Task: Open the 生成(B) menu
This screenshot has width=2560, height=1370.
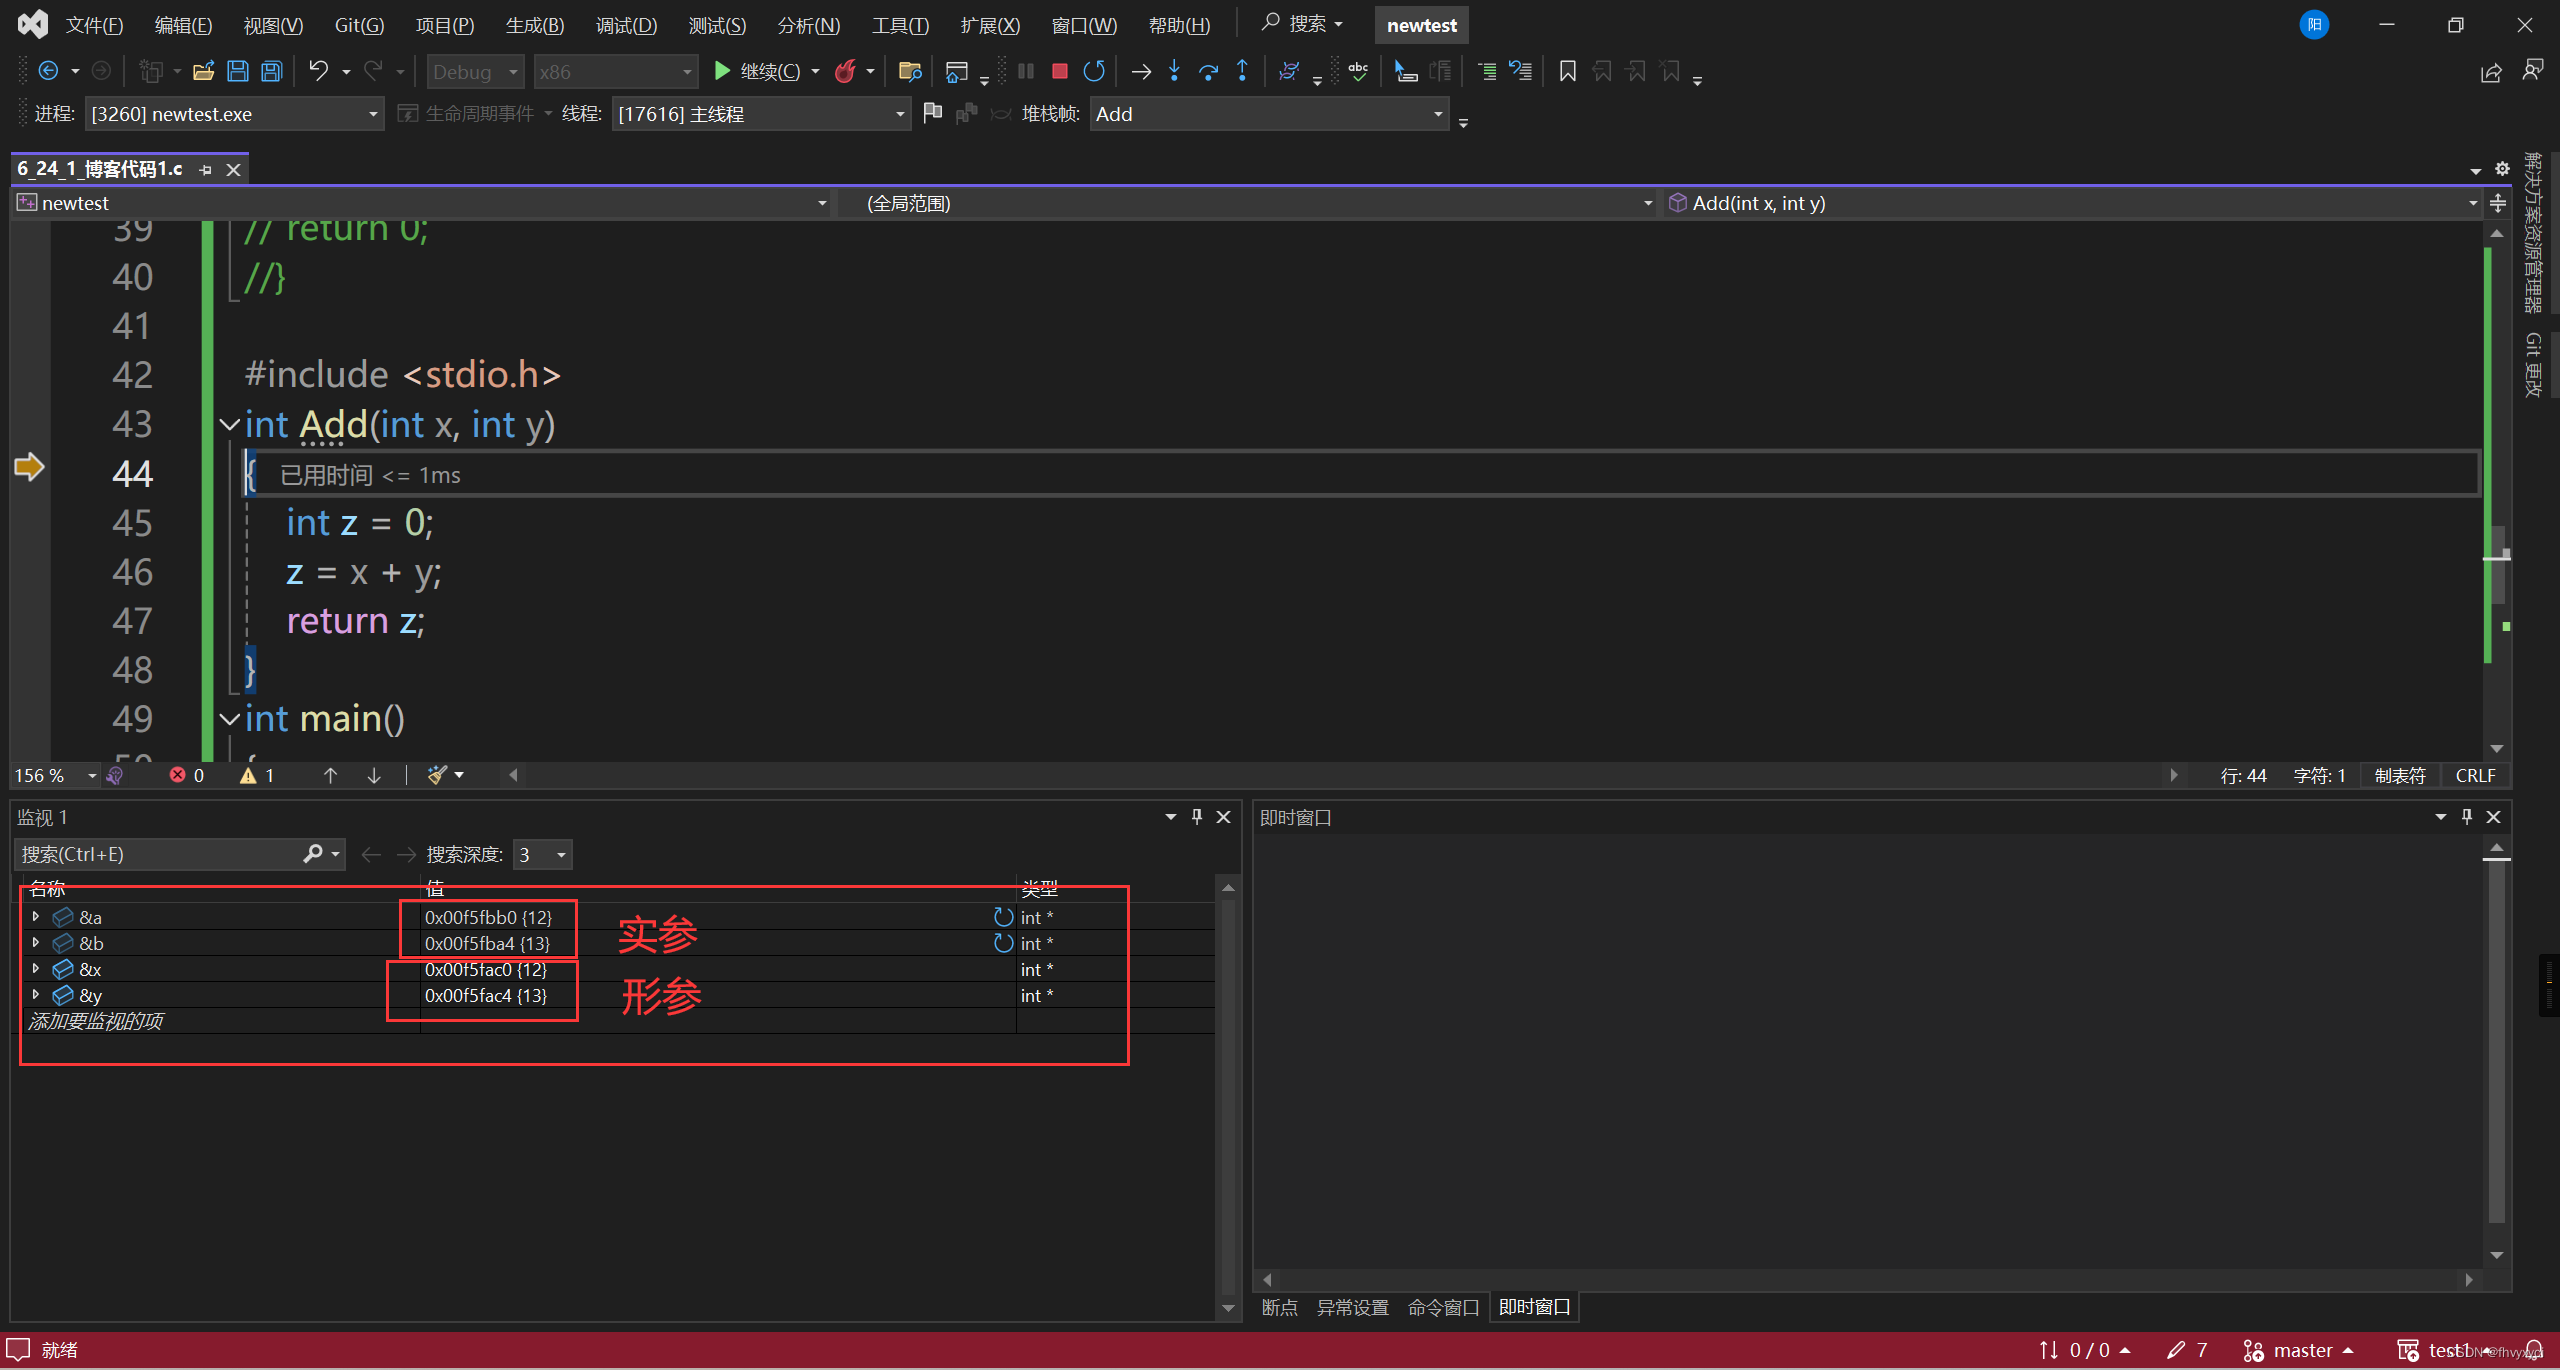Action: (x=535, y=25)
